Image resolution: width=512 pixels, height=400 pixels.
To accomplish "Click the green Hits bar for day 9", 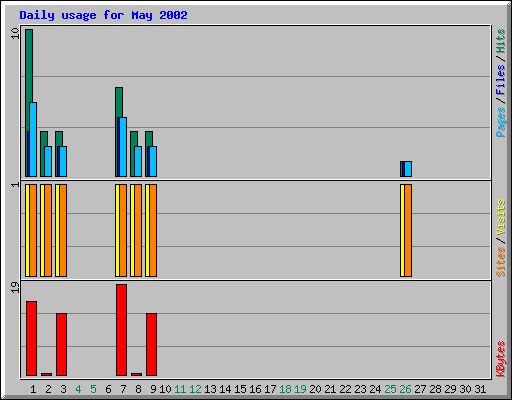I will pos(149,138).
